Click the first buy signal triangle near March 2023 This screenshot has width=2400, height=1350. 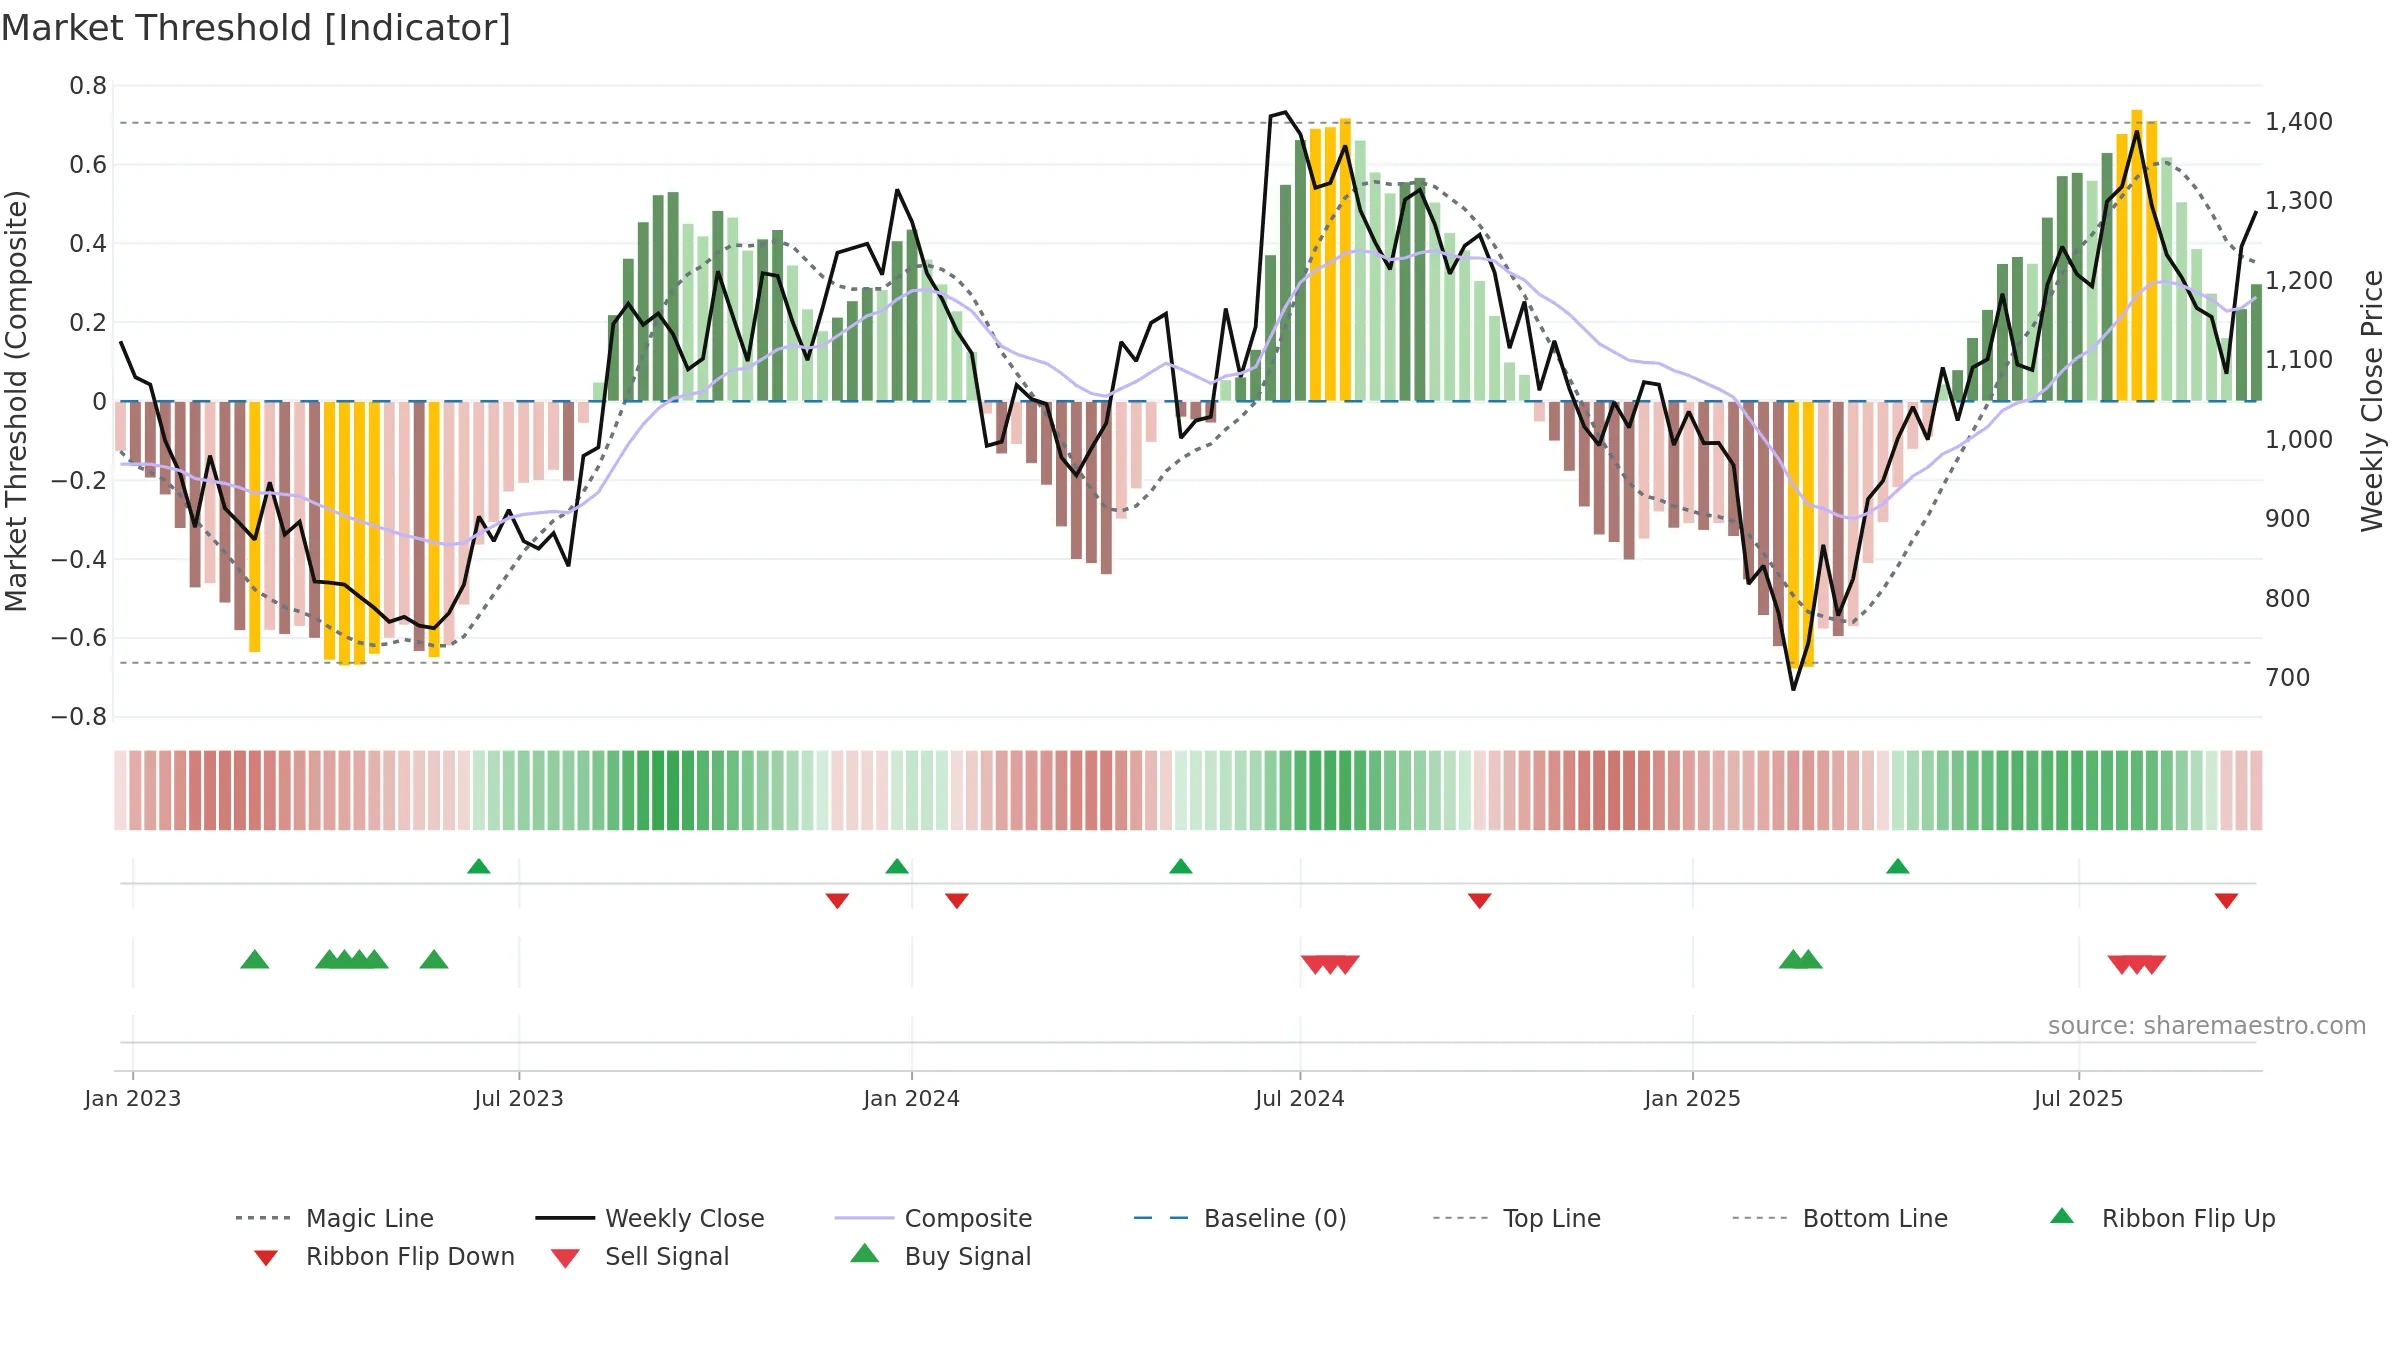[x=255, y=960]
